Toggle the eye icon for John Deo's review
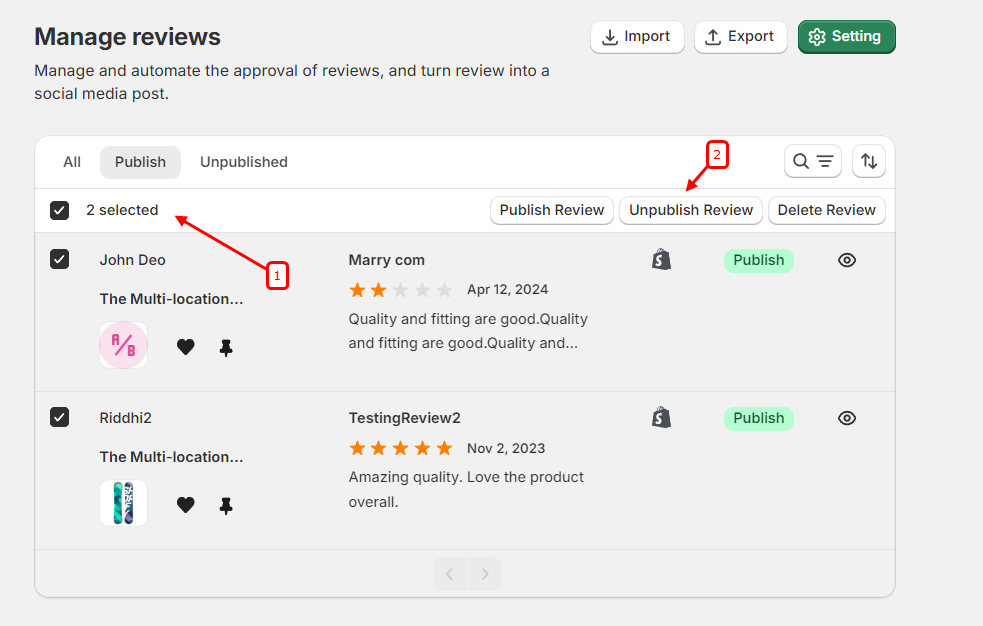The height and width of the screenshot is (626, 983). pyautogui.click(x=847, y=260)
